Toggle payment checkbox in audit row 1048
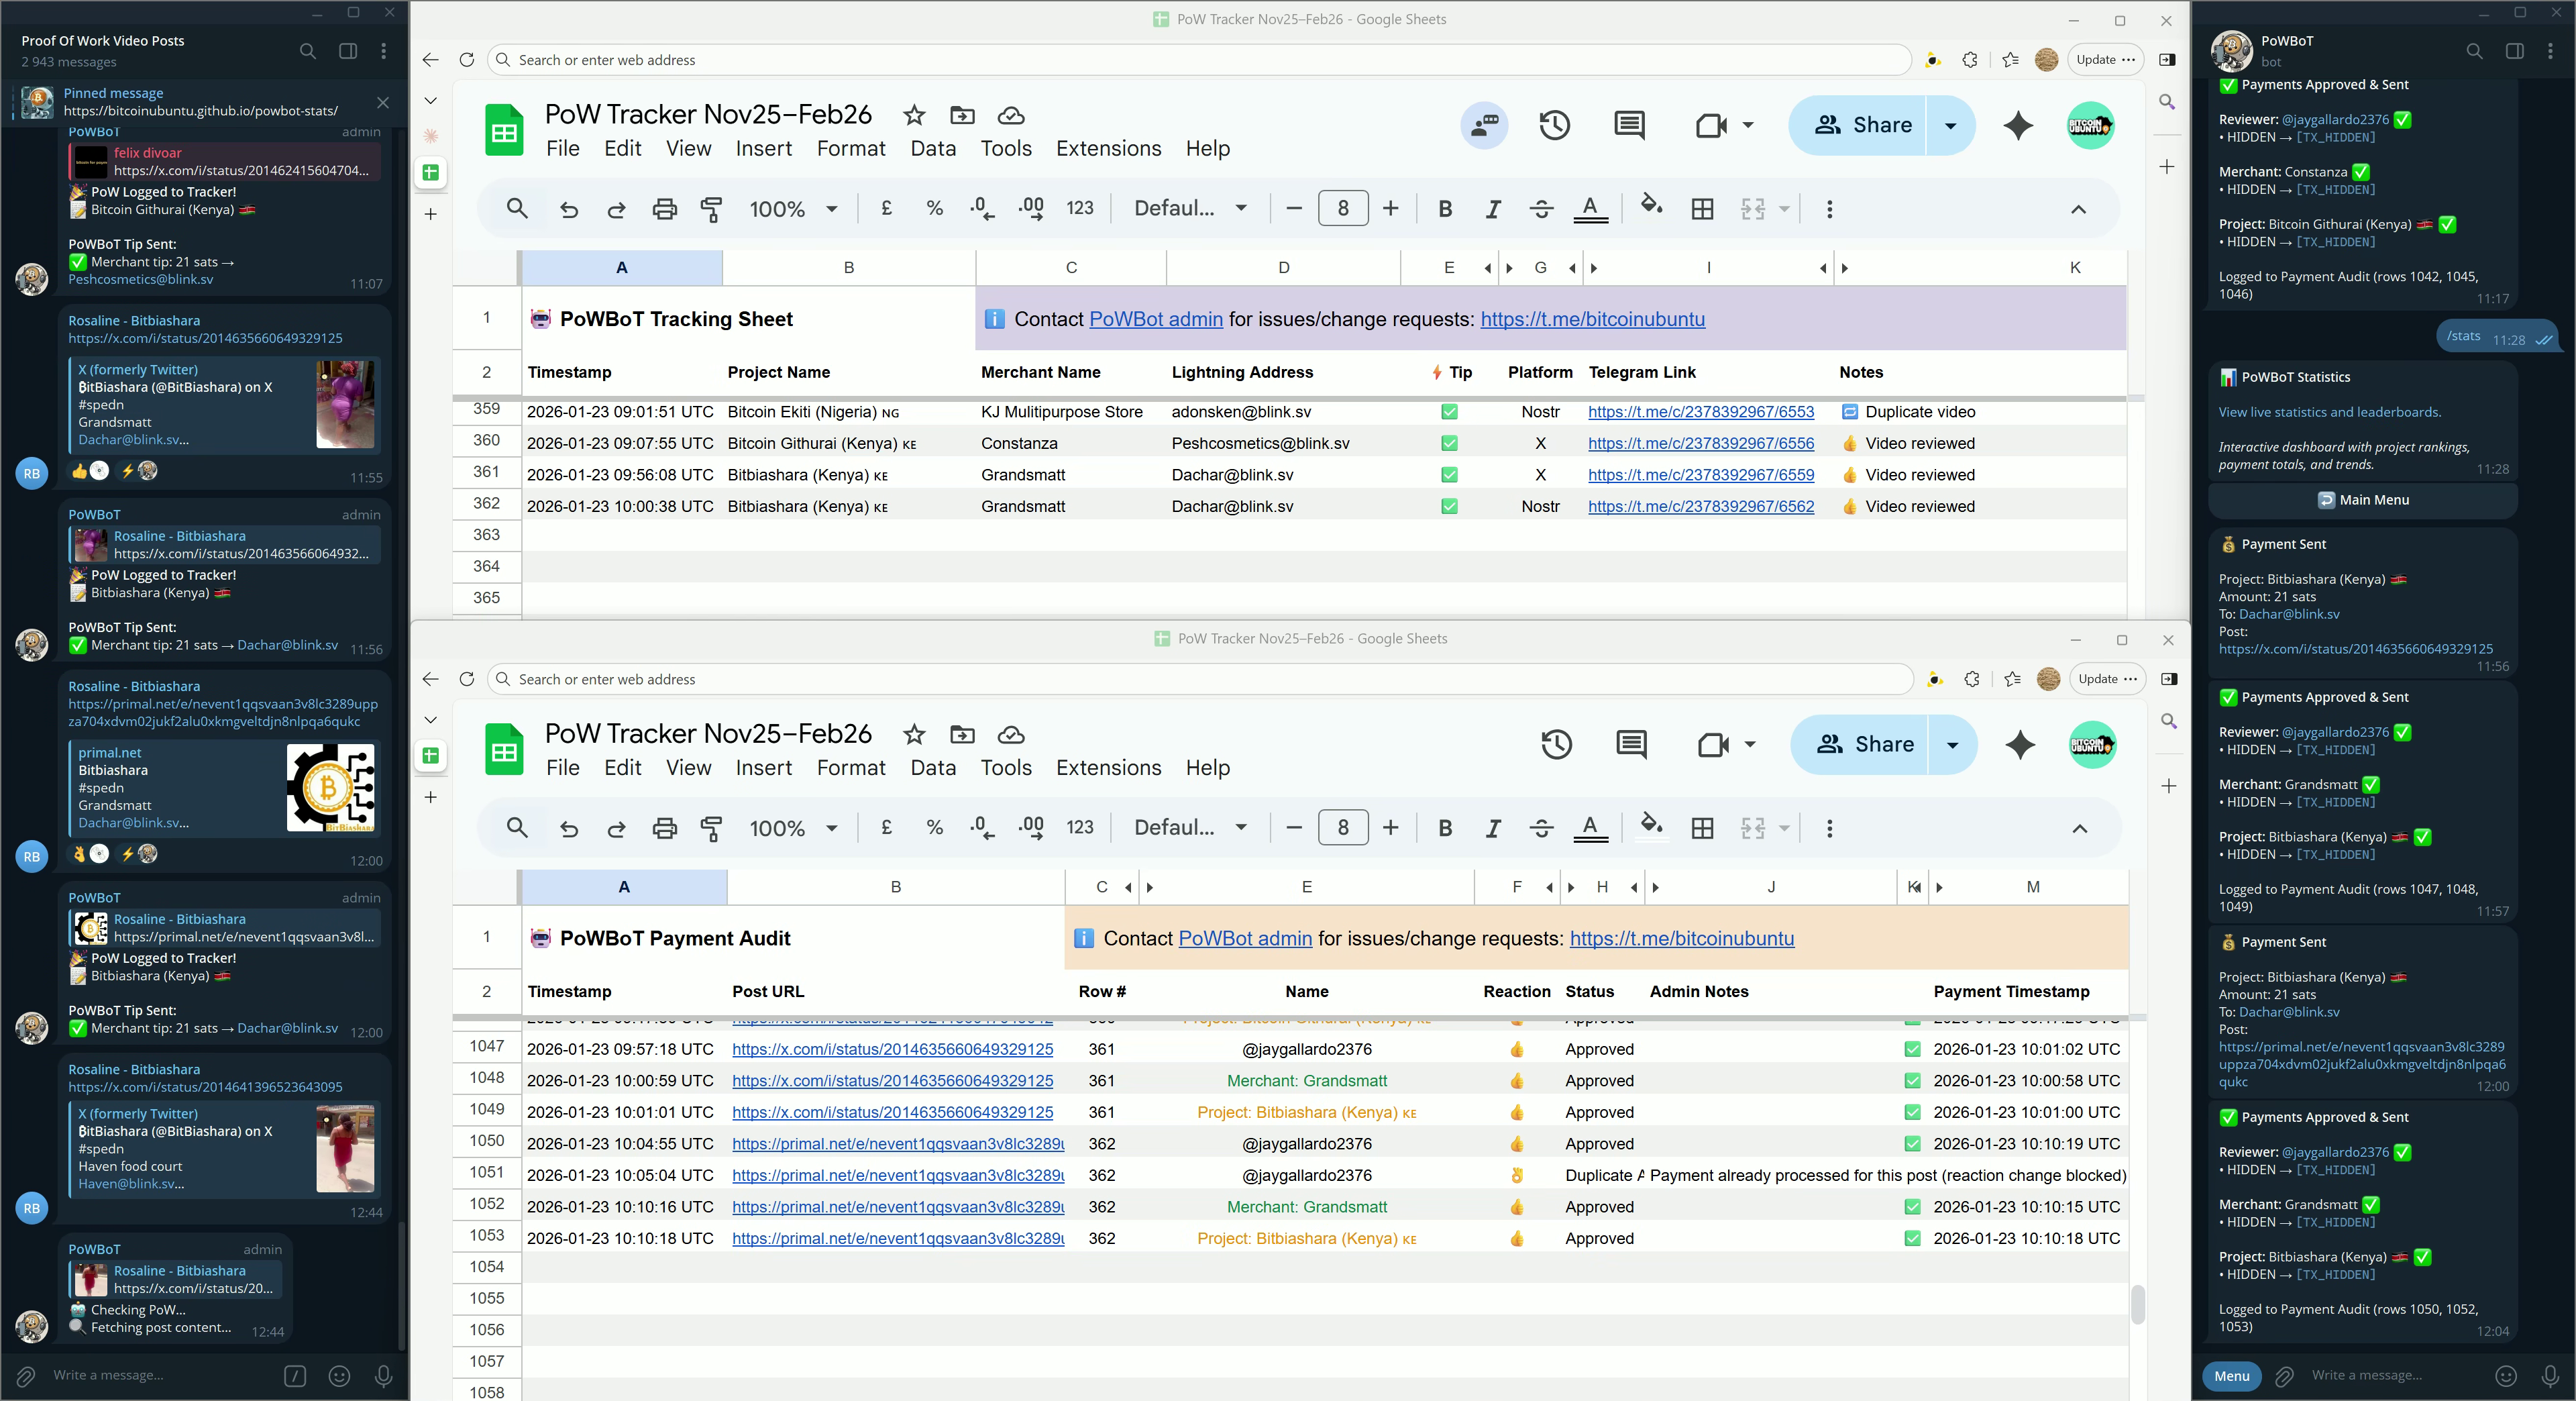The height and width of the screenshot is (1401, 2576). pos(1912,1081)
